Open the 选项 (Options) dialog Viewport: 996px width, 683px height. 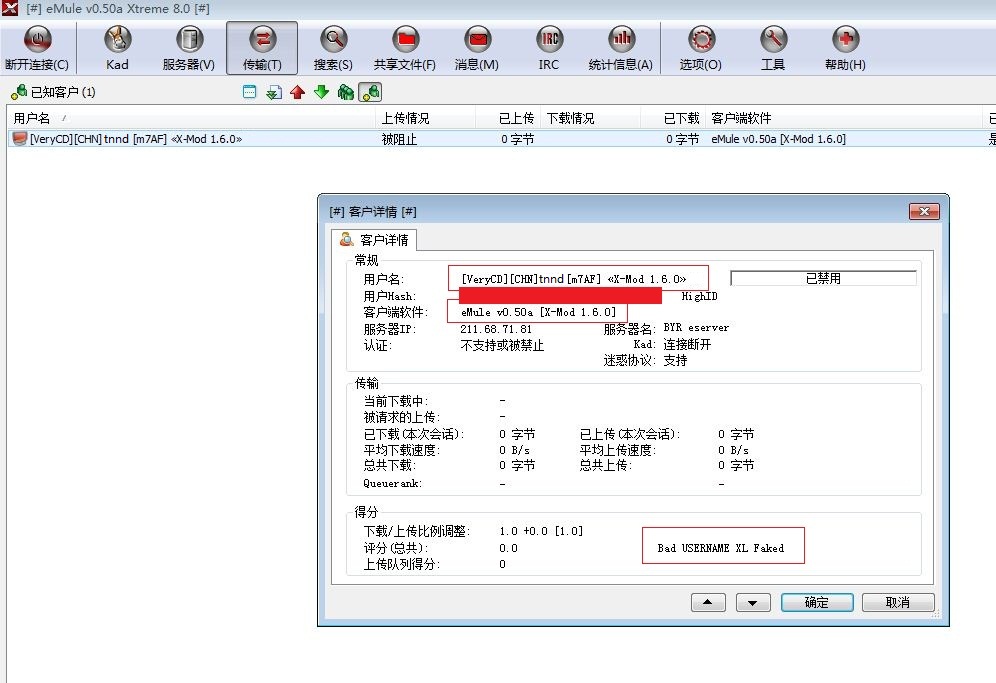pyautogui.click(x=701, y=48)
